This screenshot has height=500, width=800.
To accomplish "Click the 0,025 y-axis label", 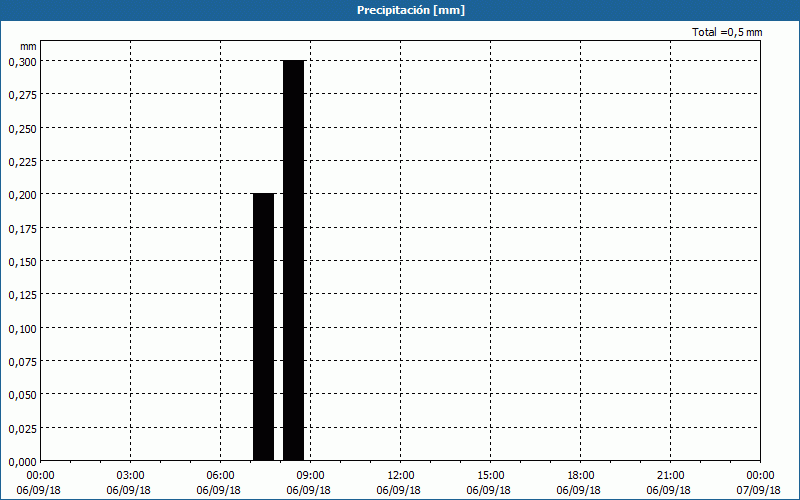I will click(22, 429).
